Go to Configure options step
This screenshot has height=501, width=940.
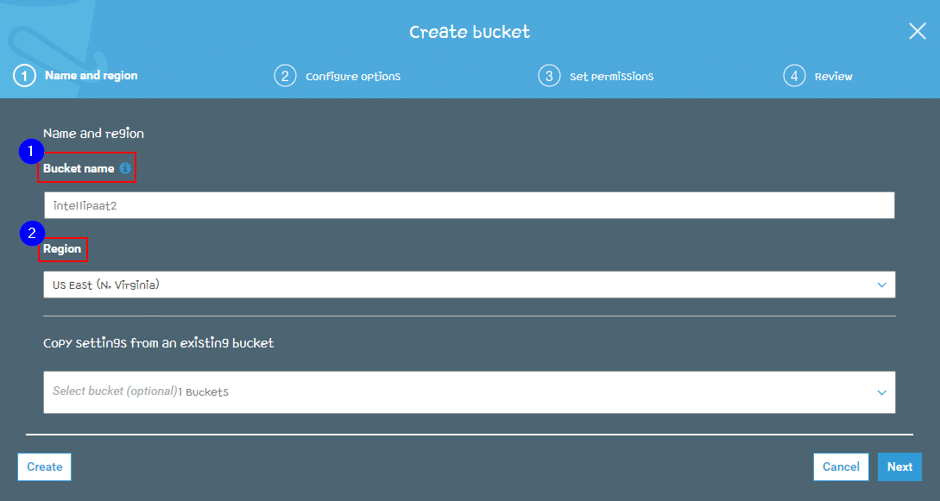353,77
